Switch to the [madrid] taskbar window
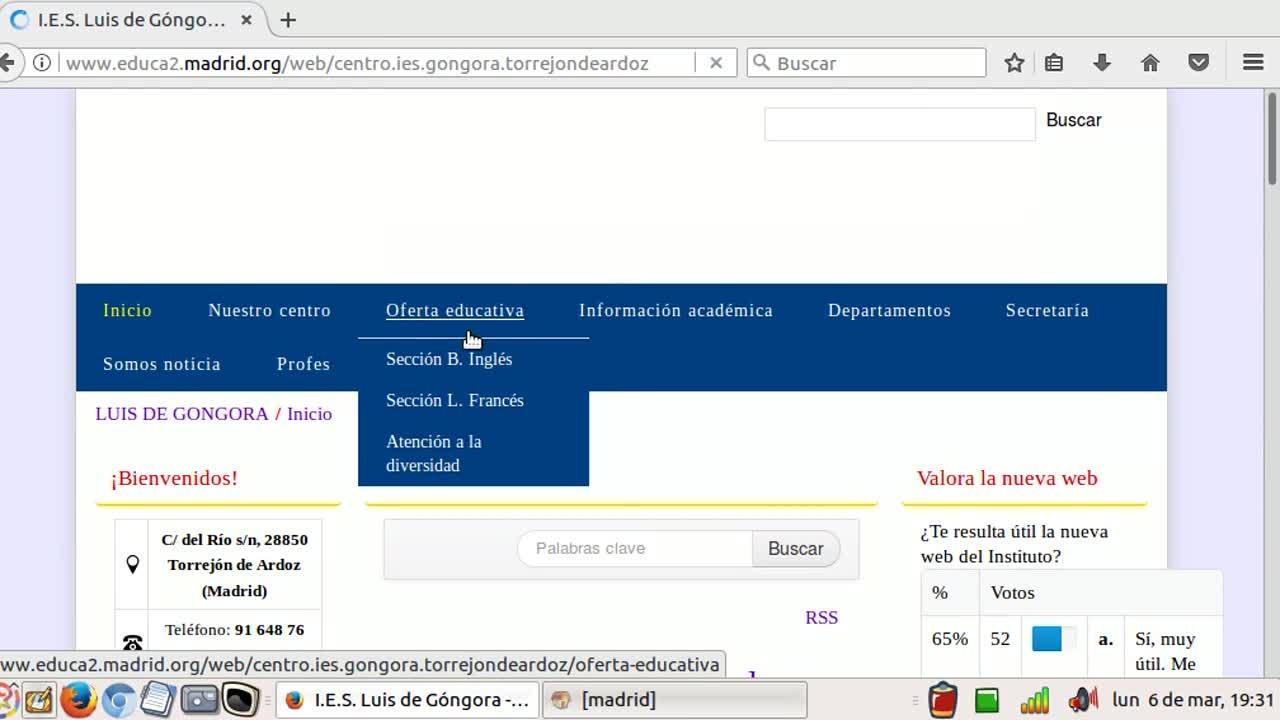1280x720 pixels. click(x=675, y=700)
